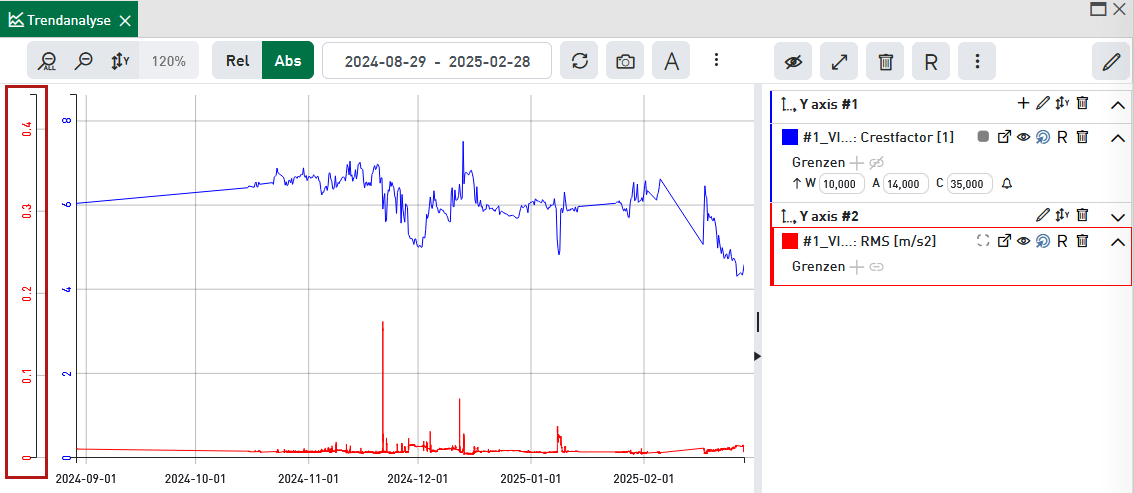Click the target icon on RMS row
The image size is (1134, 493).
coord(1042,241)
